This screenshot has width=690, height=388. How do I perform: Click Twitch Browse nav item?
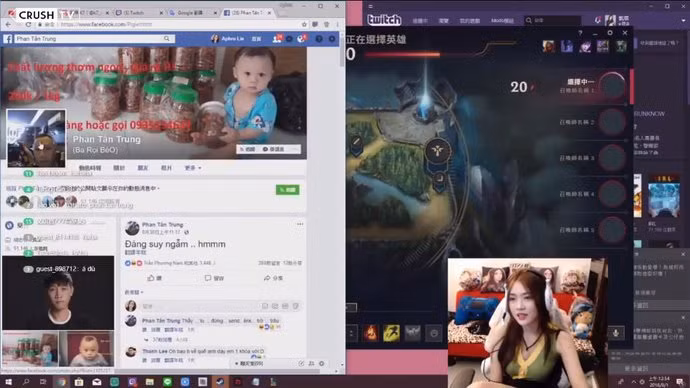pos(443,21)
